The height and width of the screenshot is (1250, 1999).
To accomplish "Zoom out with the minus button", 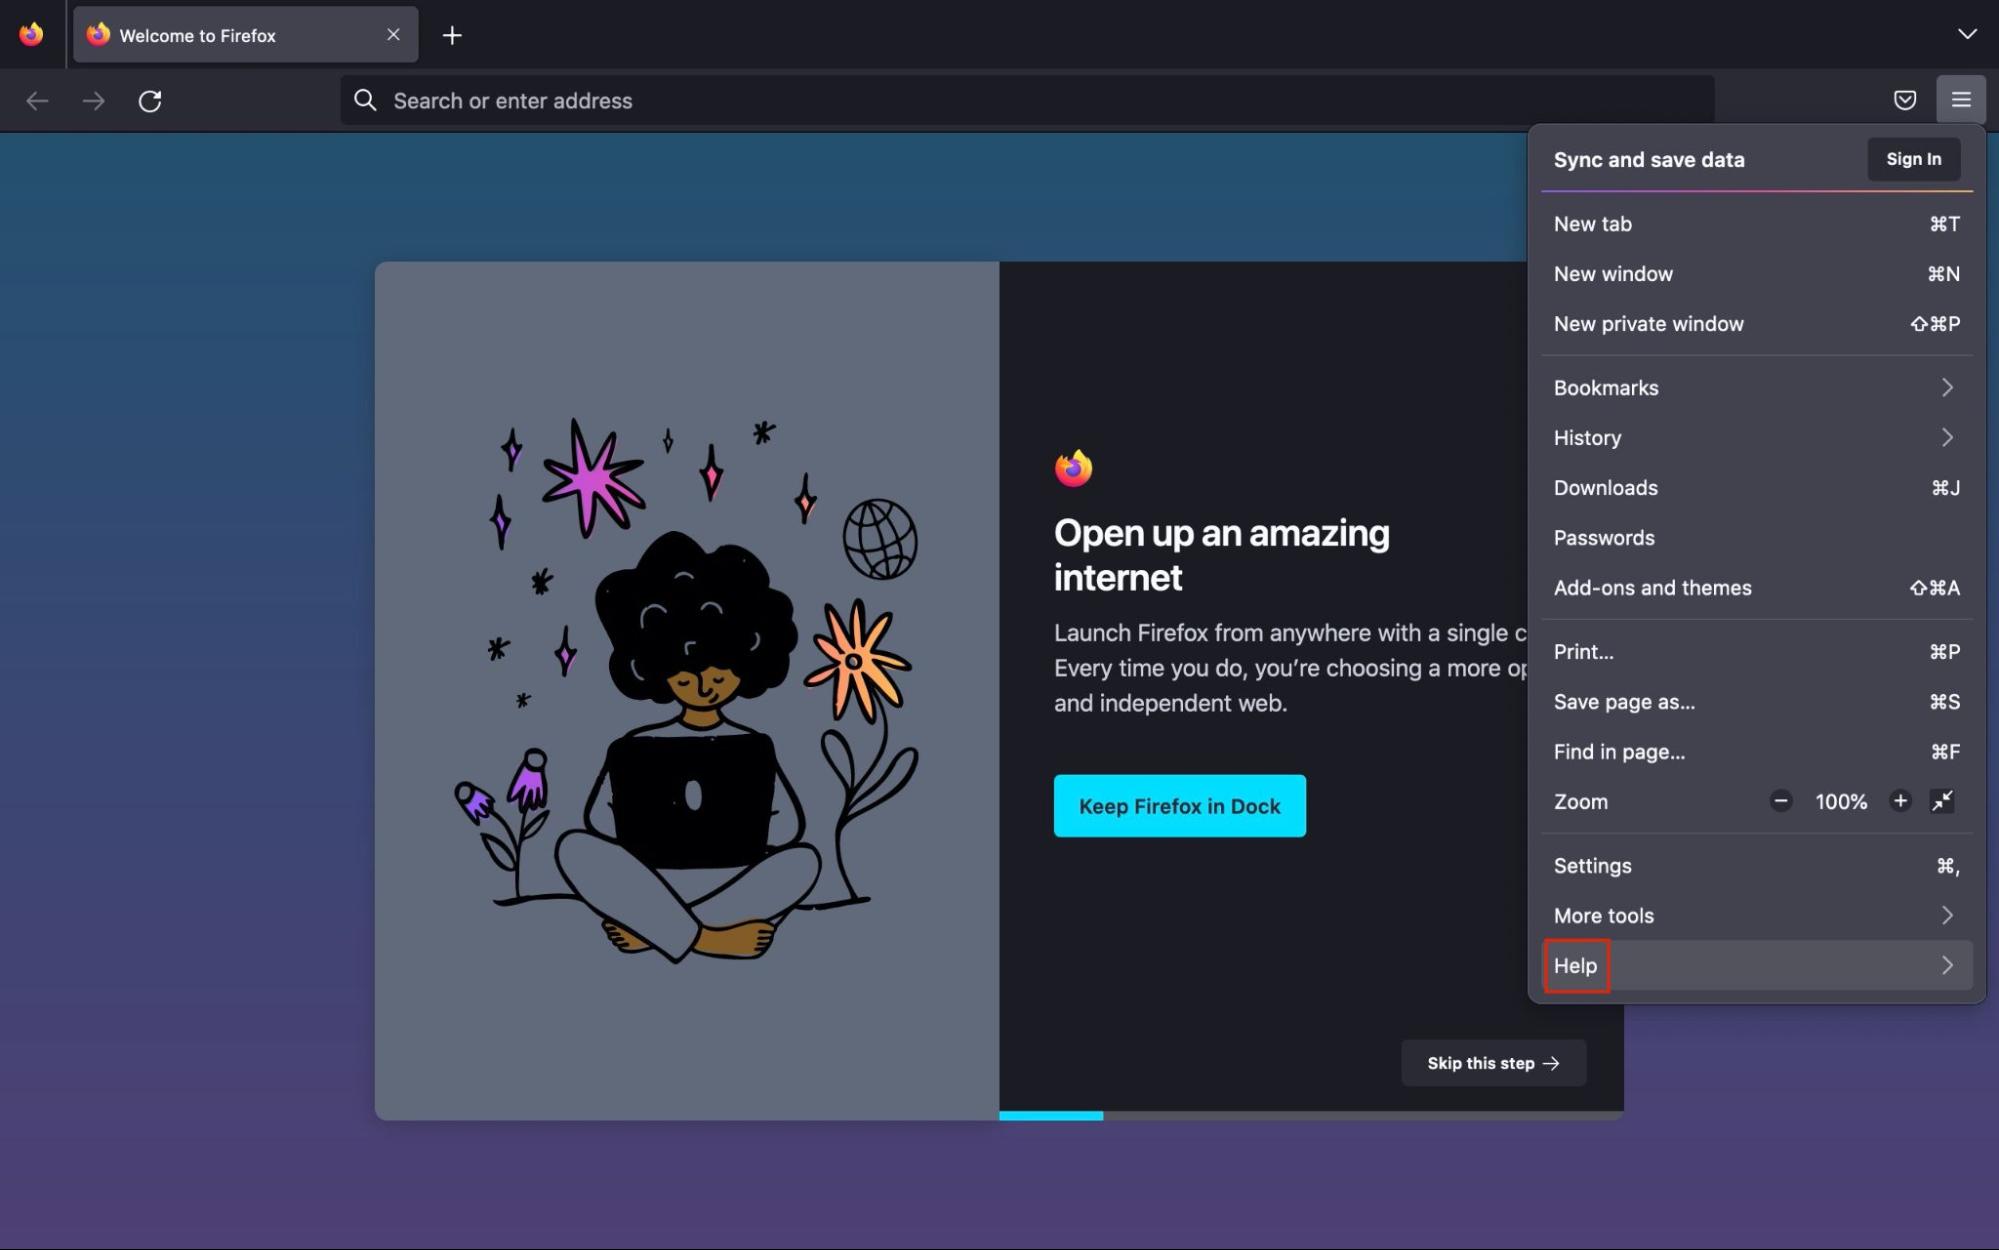I will click(x=1780, y=801).
